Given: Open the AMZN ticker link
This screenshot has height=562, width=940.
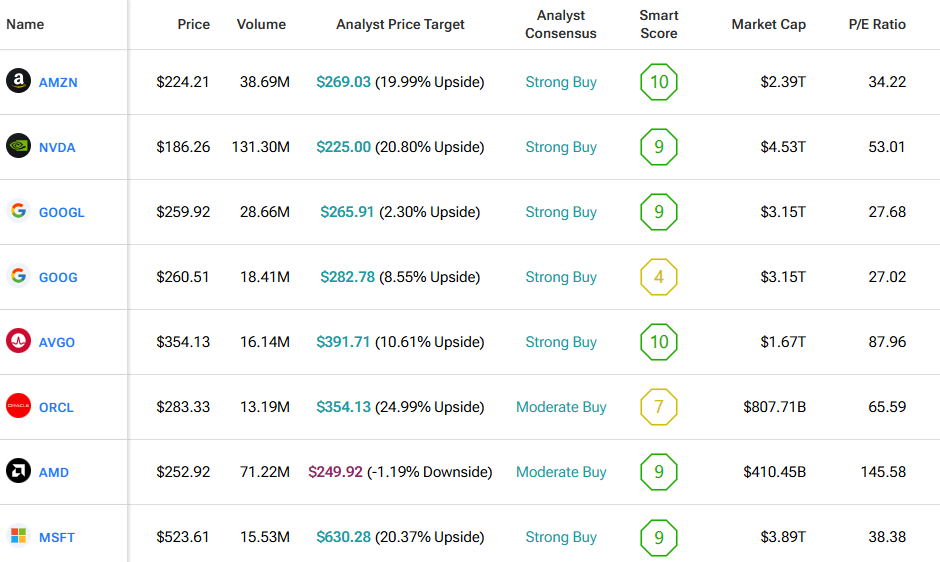Looking at the screenshot, I should click(x=58, y=83).
